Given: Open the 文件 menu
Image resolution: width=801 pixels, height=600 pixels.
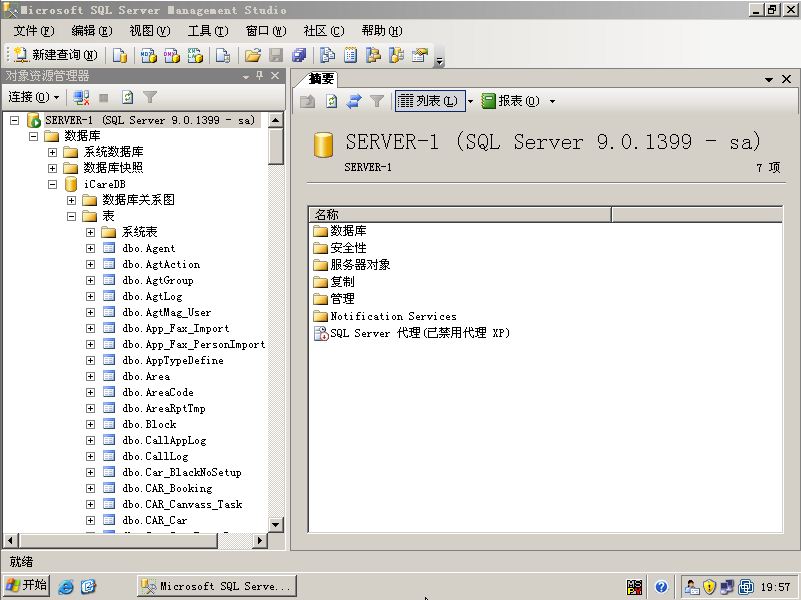Looking at the screenshot, I should (x=34, y=31).
